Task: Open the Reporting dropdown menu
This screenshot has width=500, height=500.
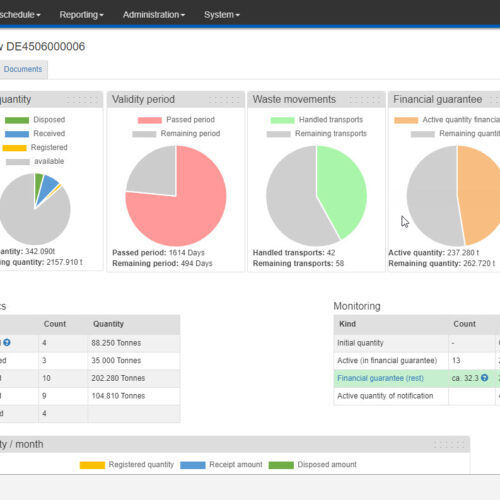Action: pos(81,15)
